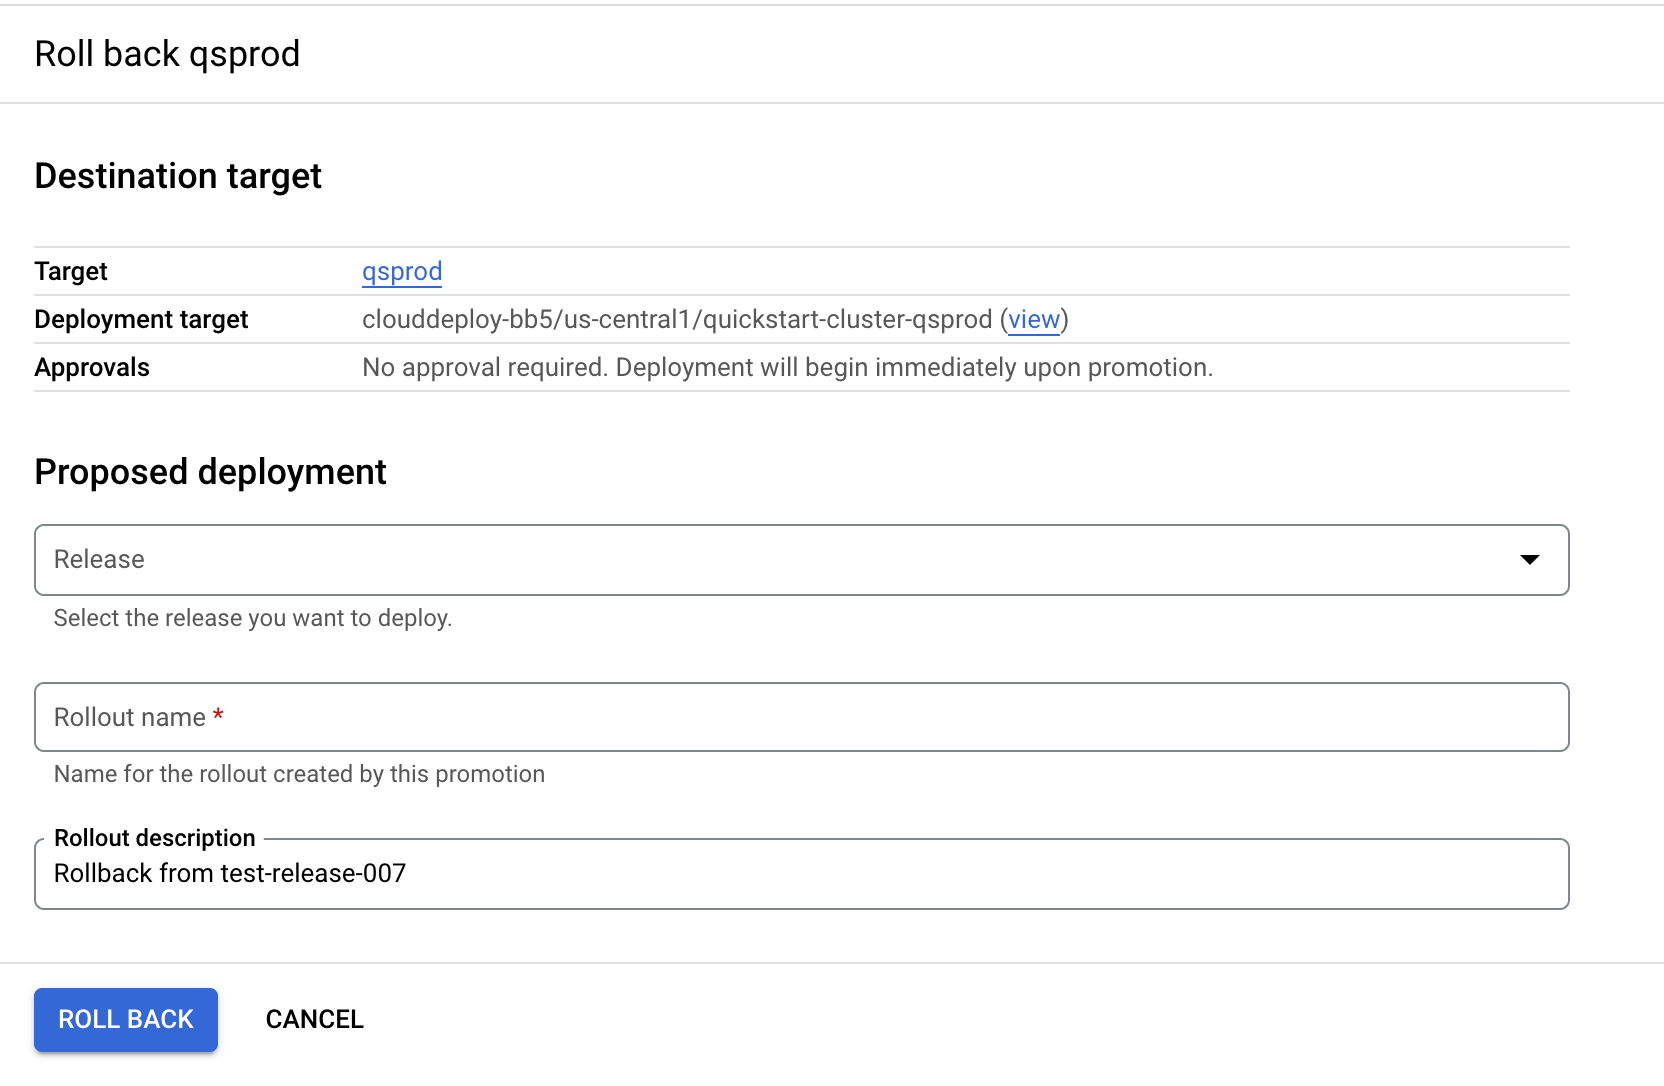This screenshot has width=1664, height=1086.
Task: Select a release from the Release combo box
Action: click(x=800, y=560)
